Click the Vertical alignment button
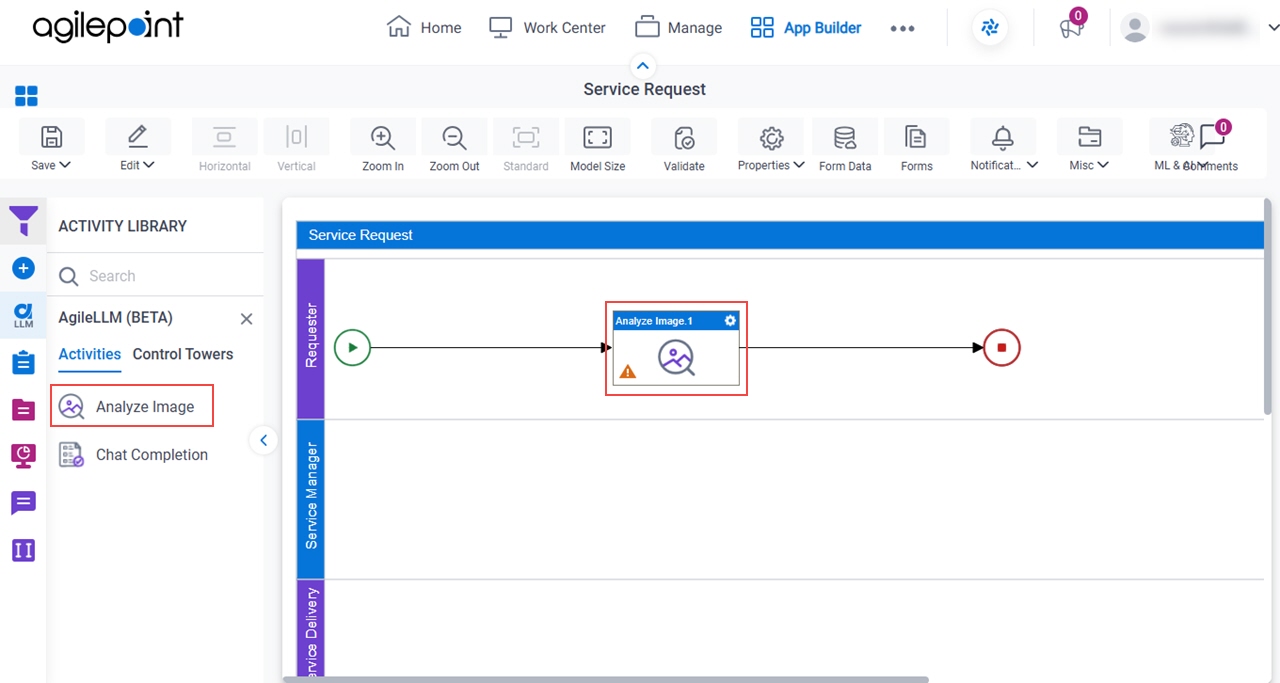Viewport: 1280px width, 683px height. pyautogui.click(x=296, y=146)
